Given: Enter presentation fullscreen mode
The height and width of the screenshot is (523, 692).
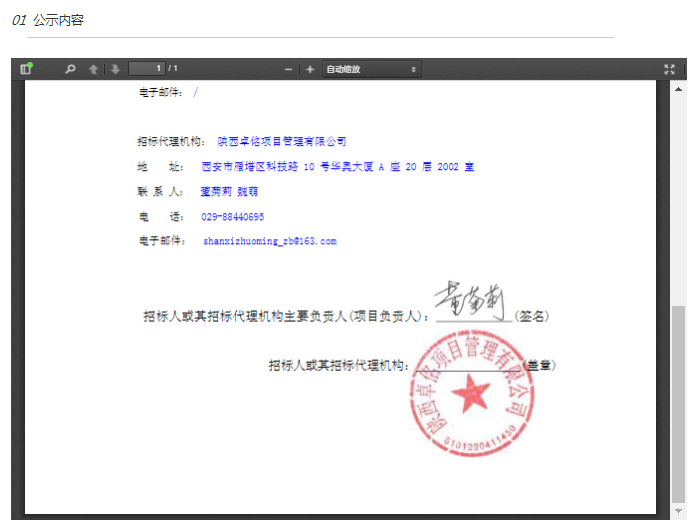Looking at the screenshot, I should [669, 69].
